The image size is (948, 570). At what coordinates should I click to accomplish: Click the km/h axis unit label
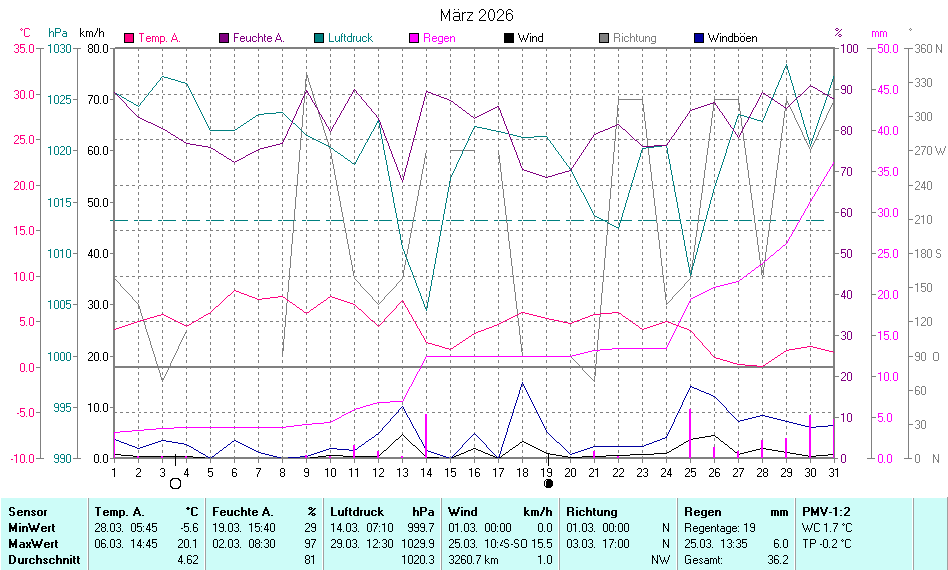[92, 33]
